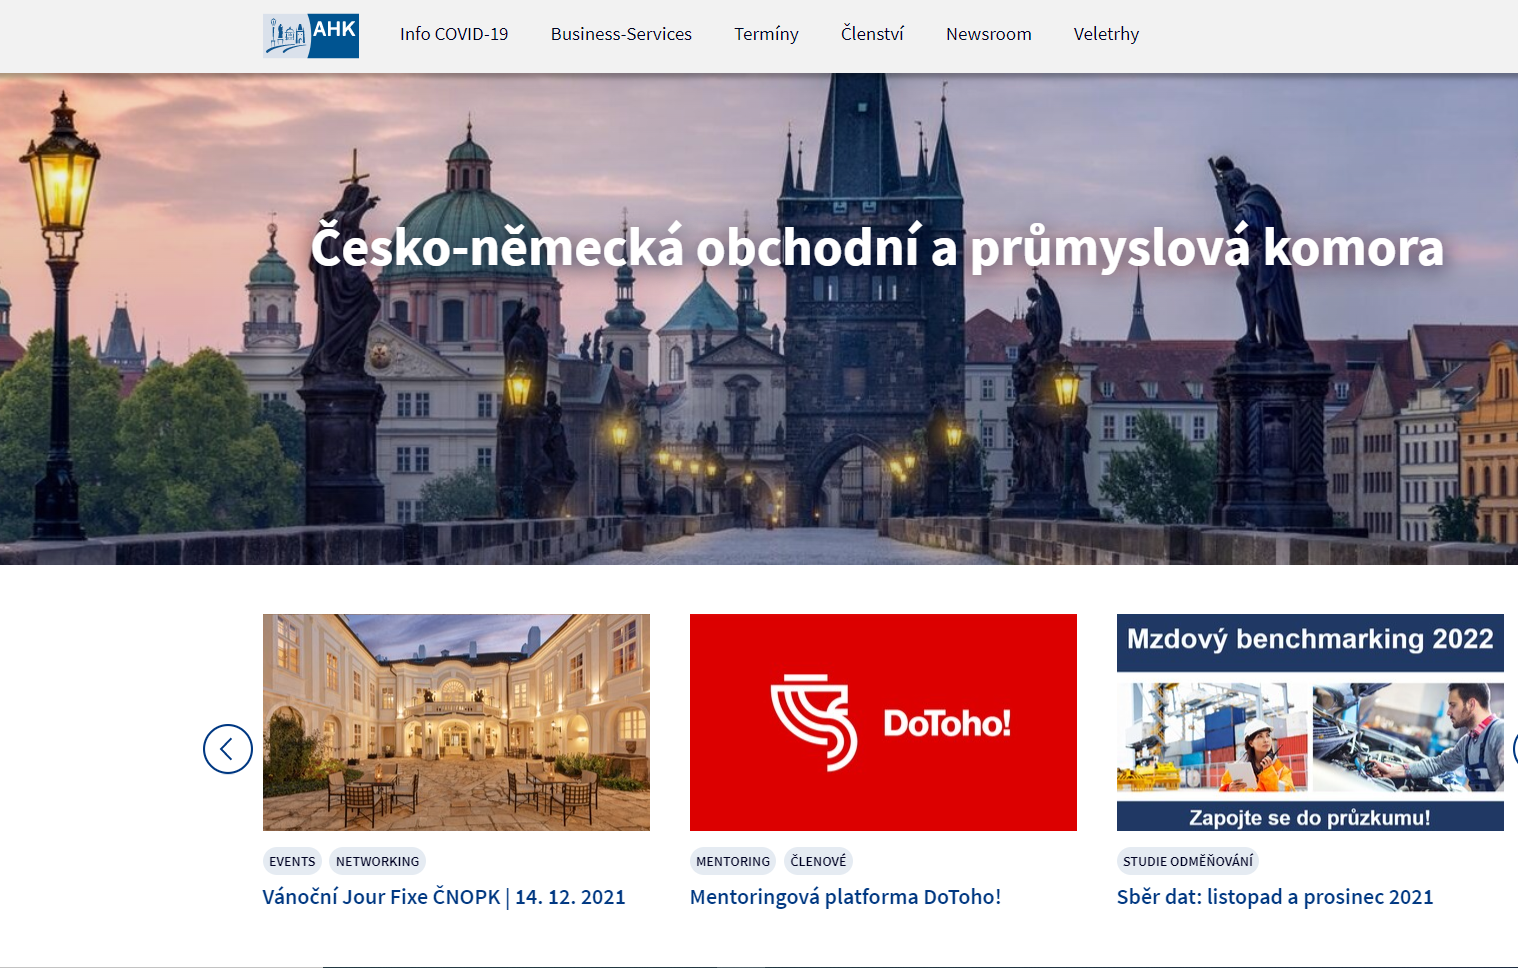Open Členství navigation item
Viewport: 1518px width, 968px height.
[x=872, y=34]
